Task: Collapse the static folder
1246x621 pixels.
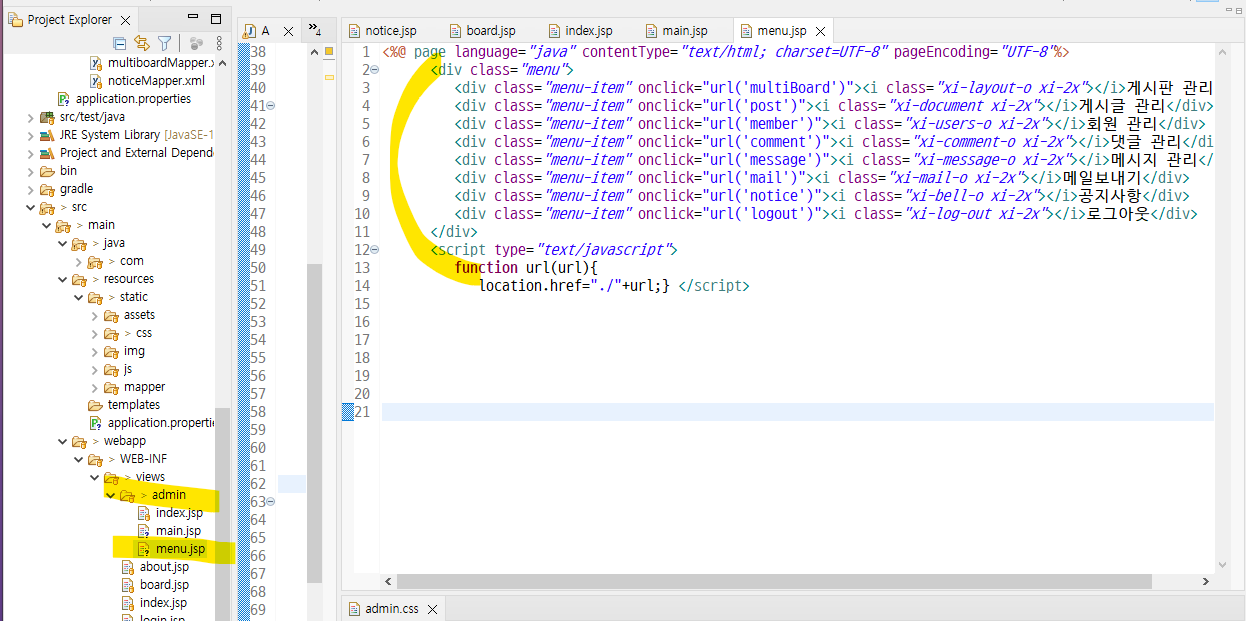Action: coord(78,297)
